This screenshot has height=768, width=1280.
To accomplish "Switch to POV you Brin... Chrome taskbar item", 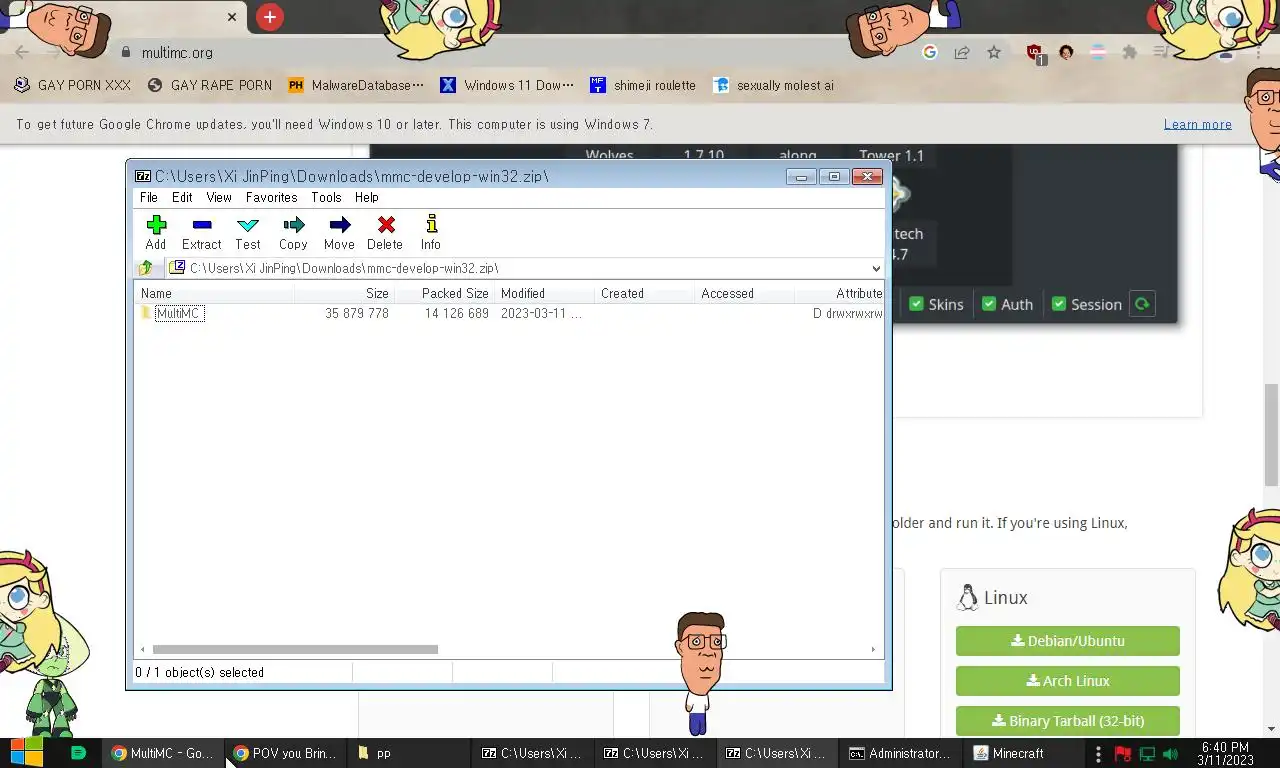I will click(285, 753).
